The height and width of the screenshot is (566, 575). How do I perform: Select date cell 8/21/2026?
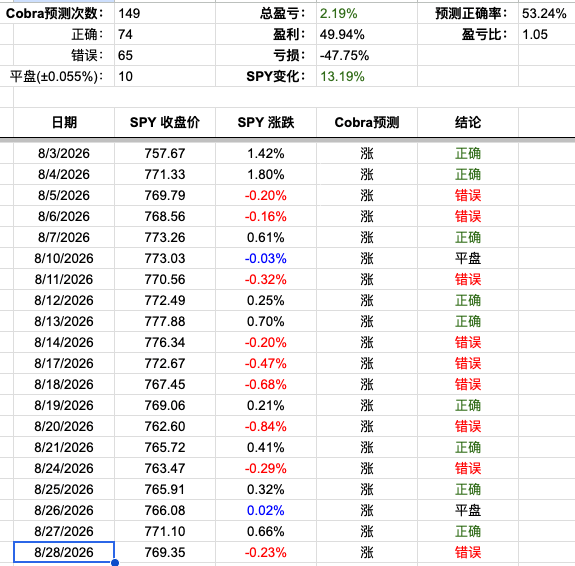click(x=64, y=447)
